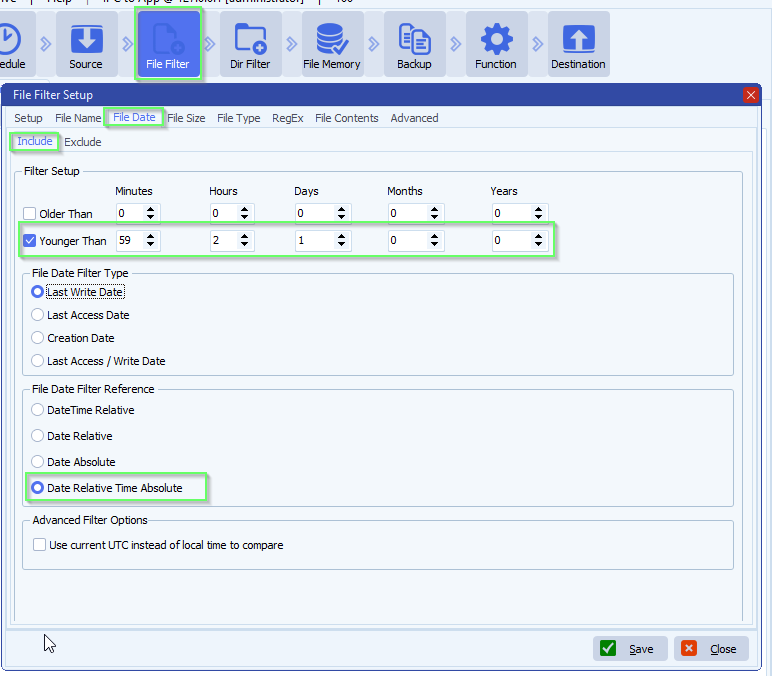
Task: Uncheck the Younger Than checkbox
Action: tap(30, 241)
